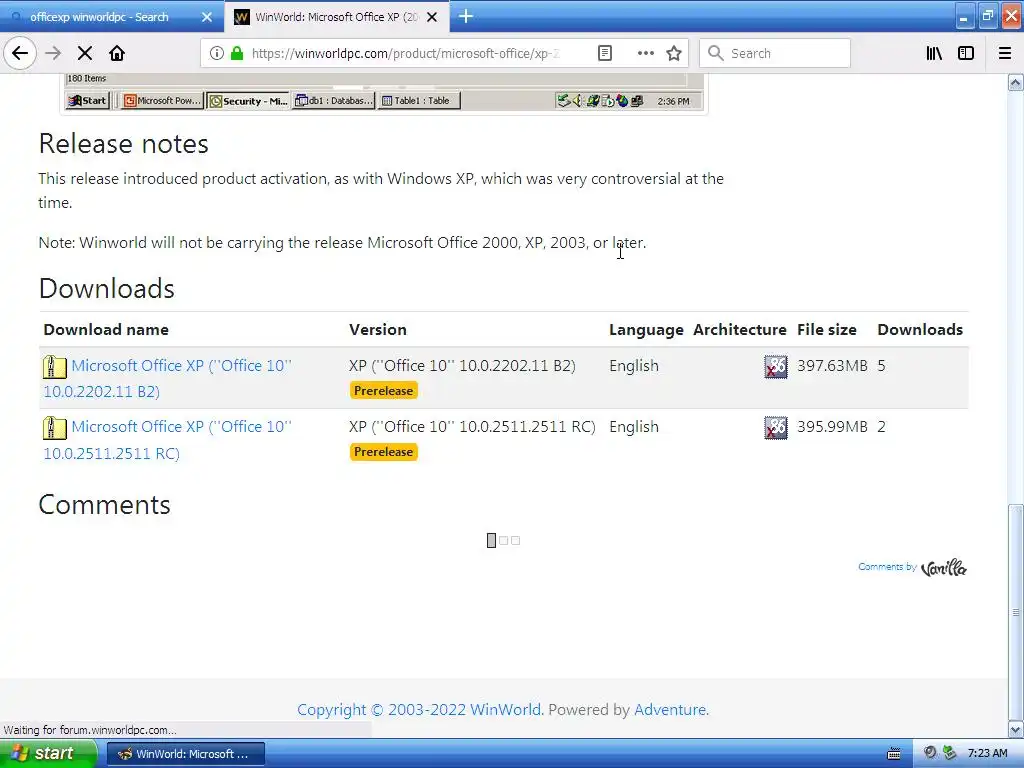Click the Comments heading

point(104,505)
